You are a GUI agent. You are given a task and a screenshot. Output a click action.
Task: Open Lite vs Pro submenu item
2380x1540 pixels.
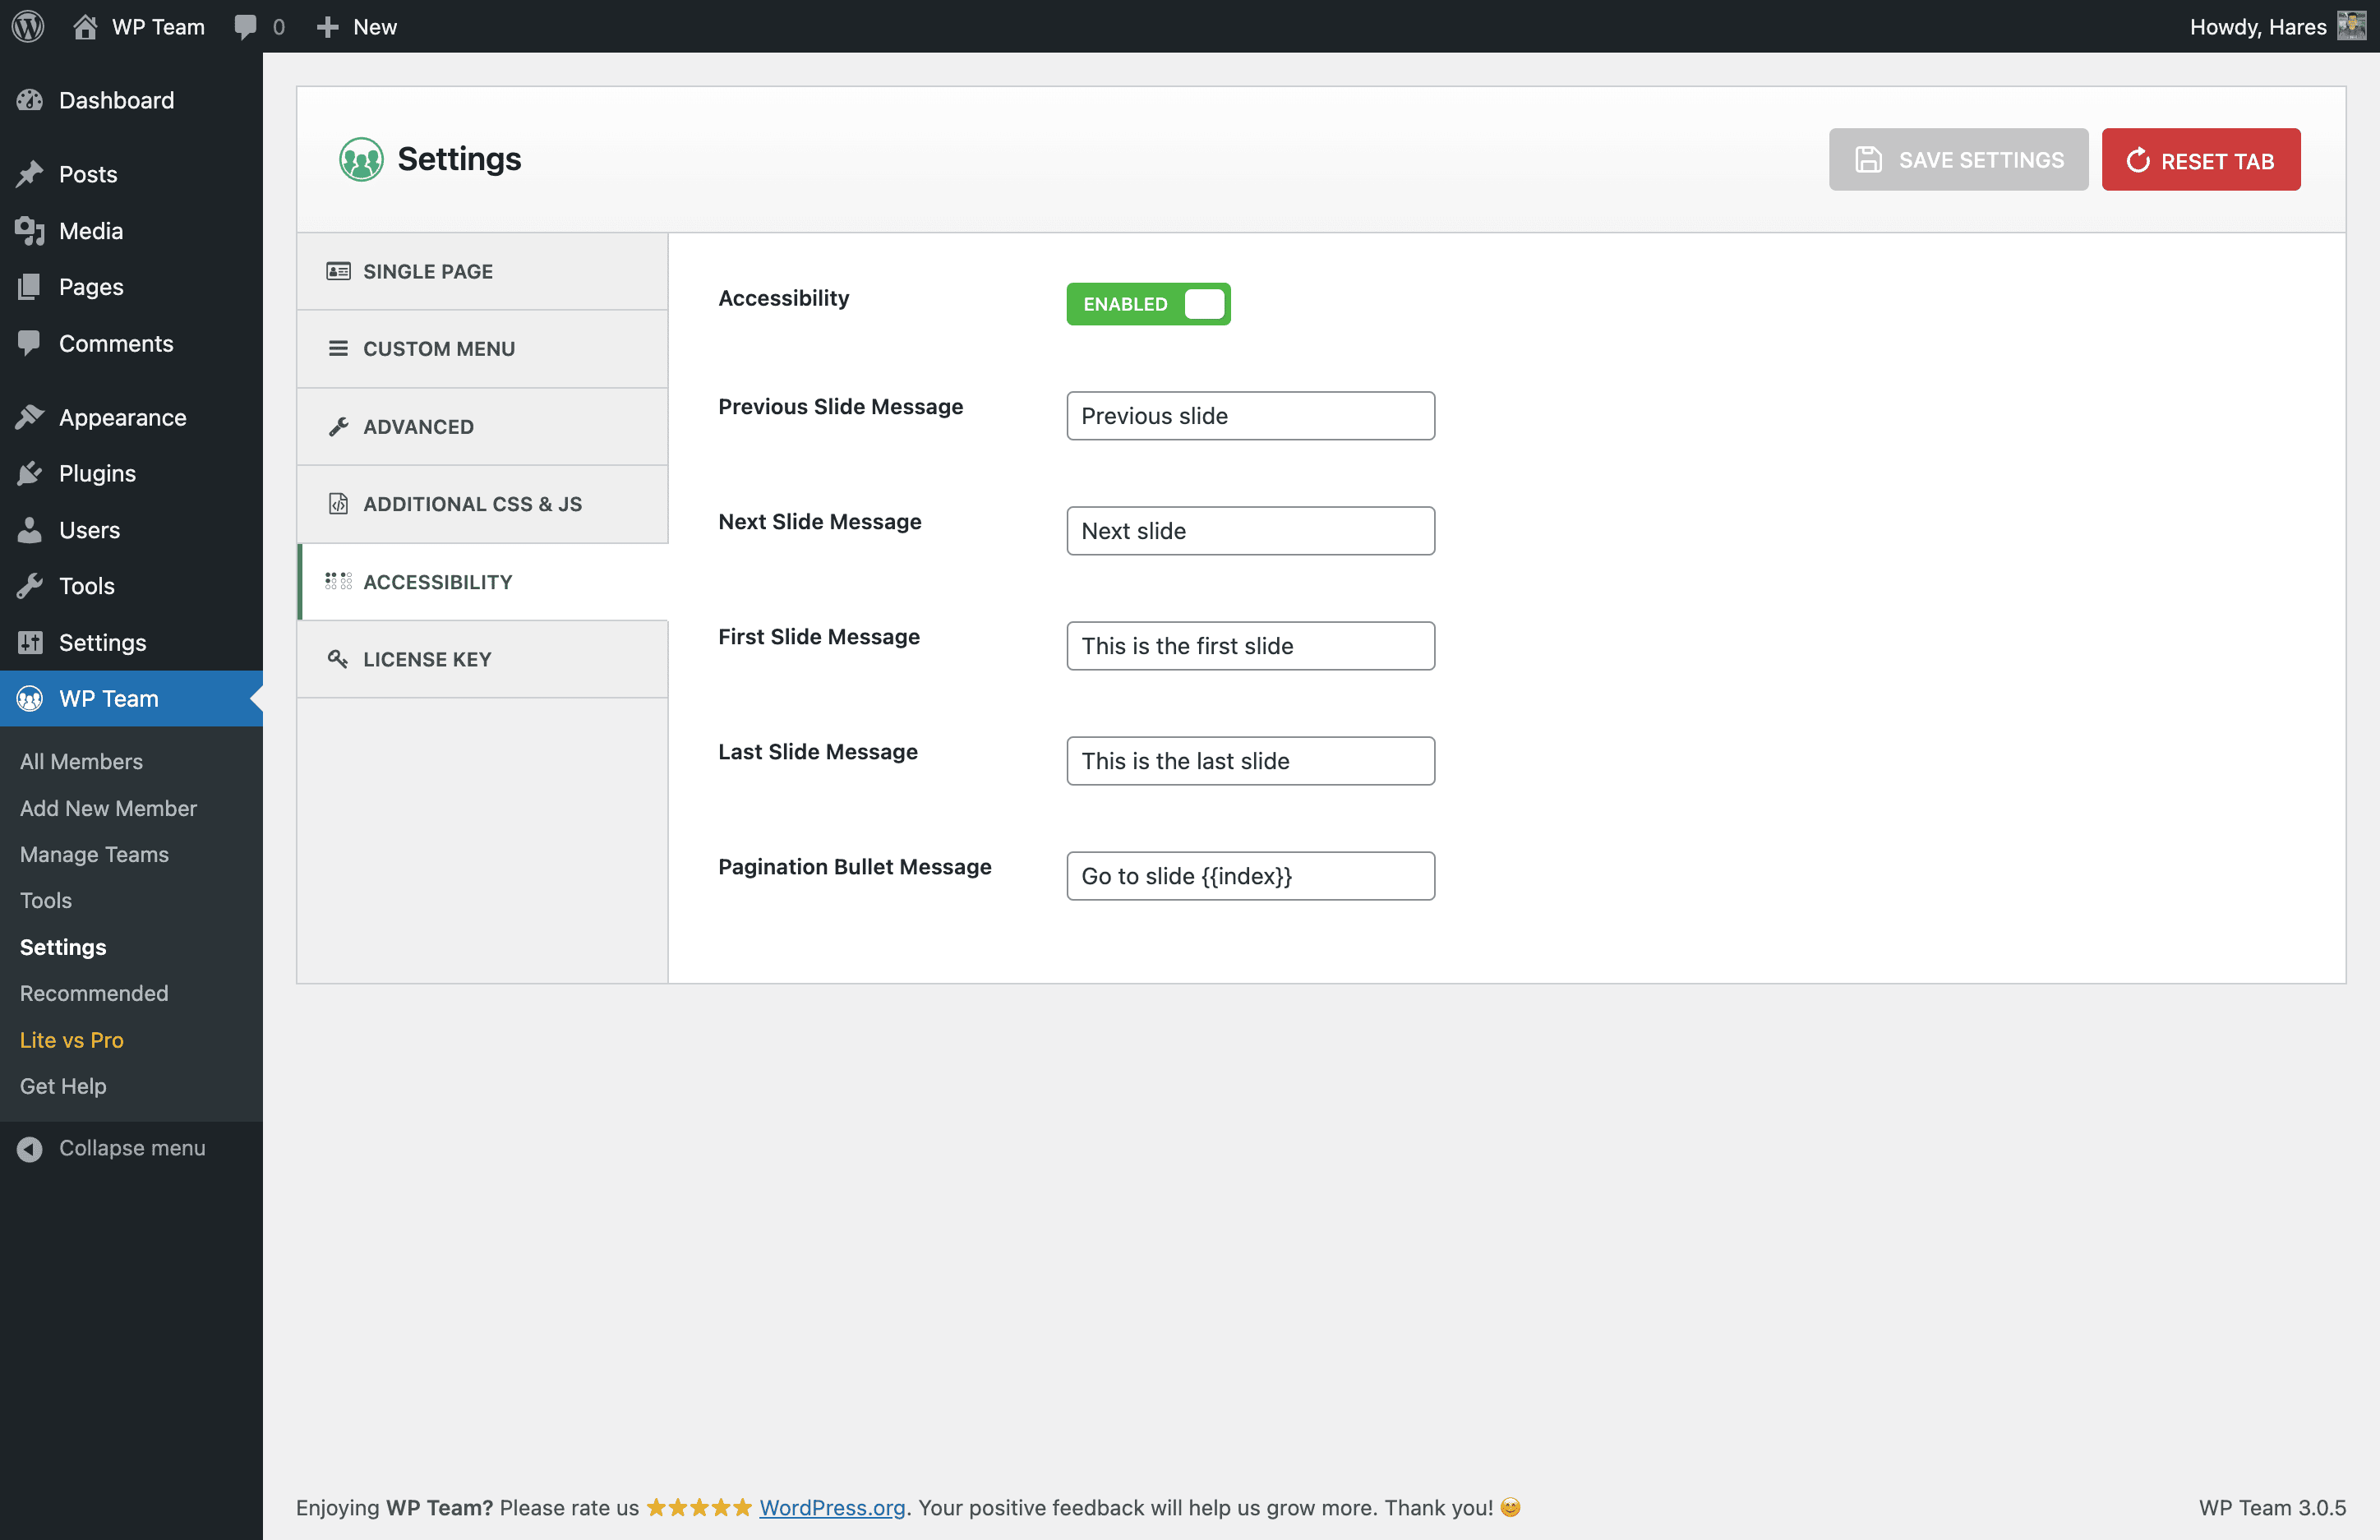click(72, 1039)
